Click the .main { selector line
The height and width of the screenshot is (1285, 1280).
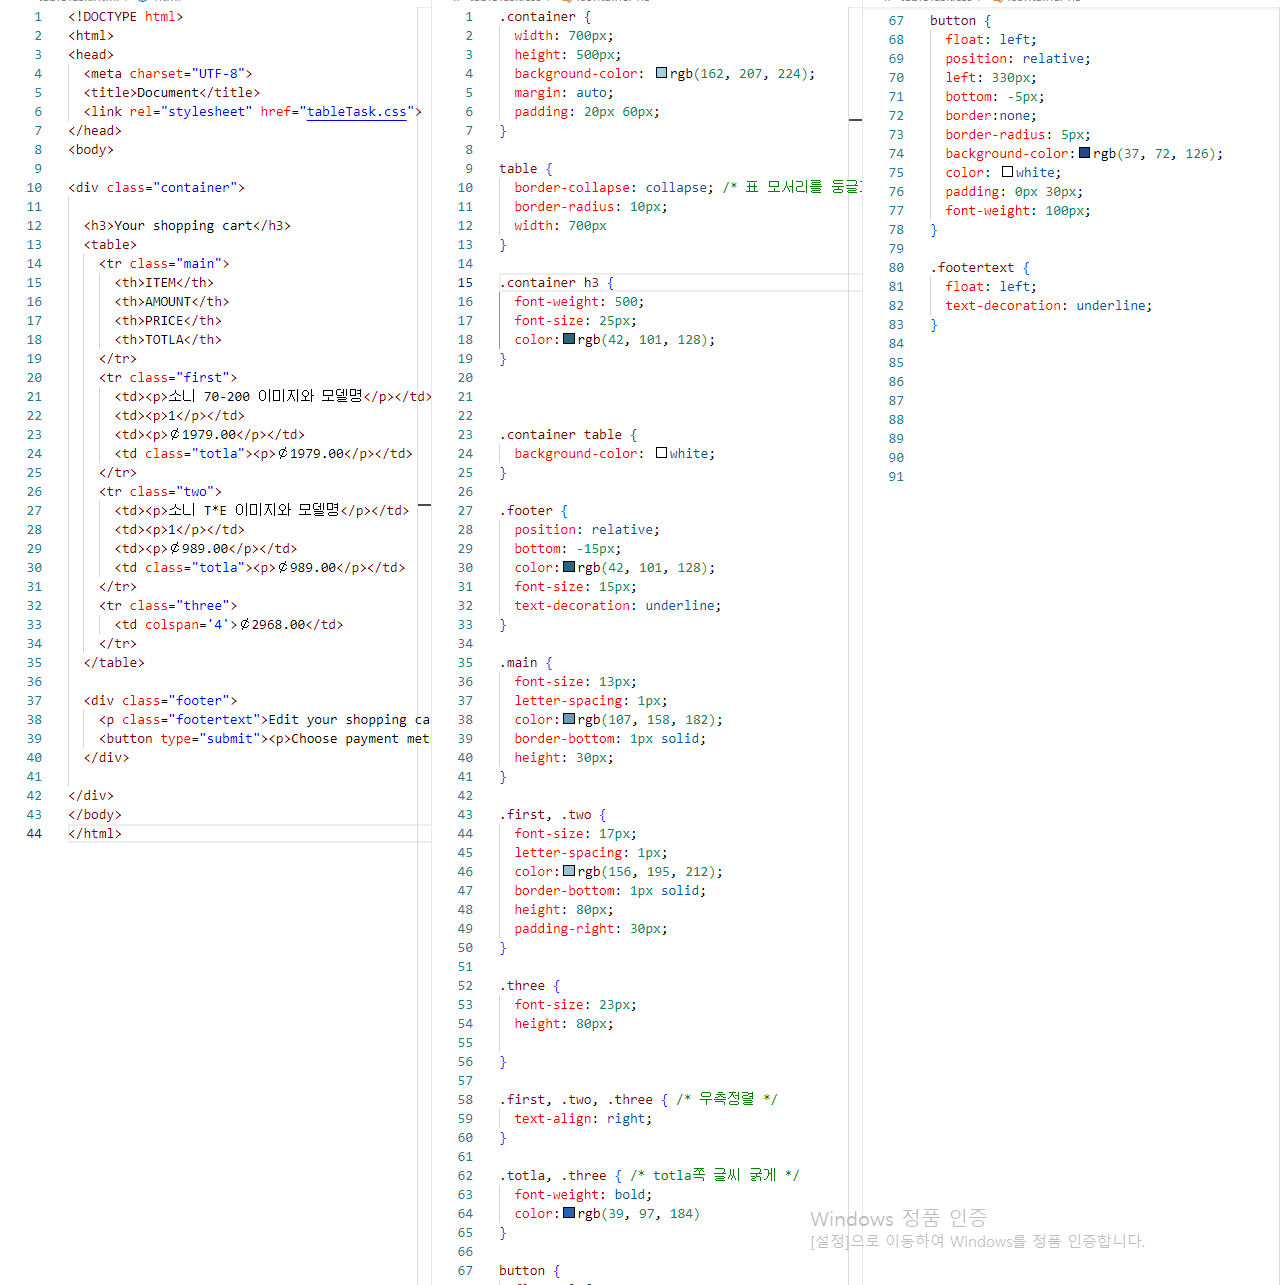(526, 663)
